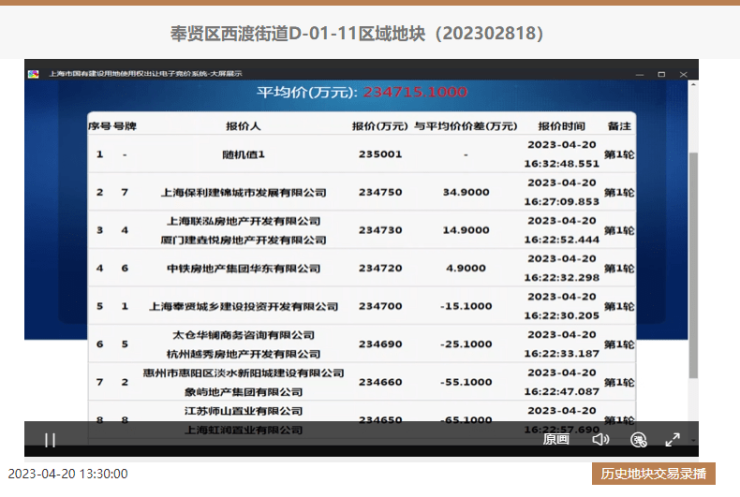Click the timestamp 16:22:33.187
This screenshot has height=497, width=740.
[562, 354]
